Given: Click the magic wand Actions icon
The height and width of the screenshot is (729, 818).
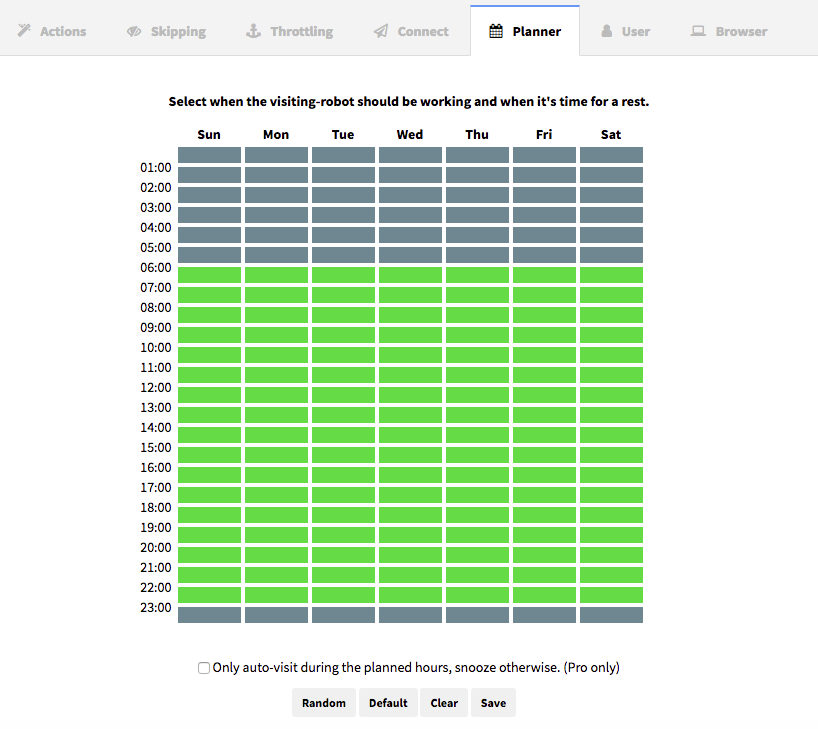Looking at the screenshot, I should (24, 31).
